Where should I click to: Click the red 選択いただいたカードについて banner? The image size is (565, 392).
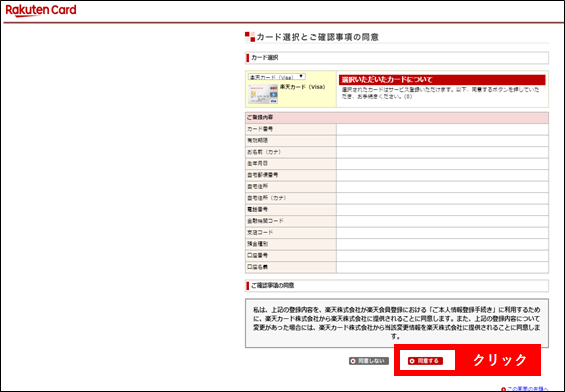442,80
